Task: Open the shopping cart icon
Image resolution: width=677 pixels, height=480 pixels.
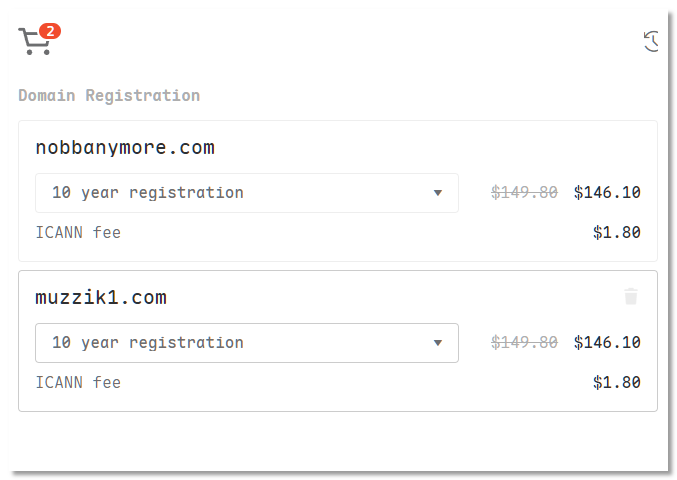Action: coord(33,42)
